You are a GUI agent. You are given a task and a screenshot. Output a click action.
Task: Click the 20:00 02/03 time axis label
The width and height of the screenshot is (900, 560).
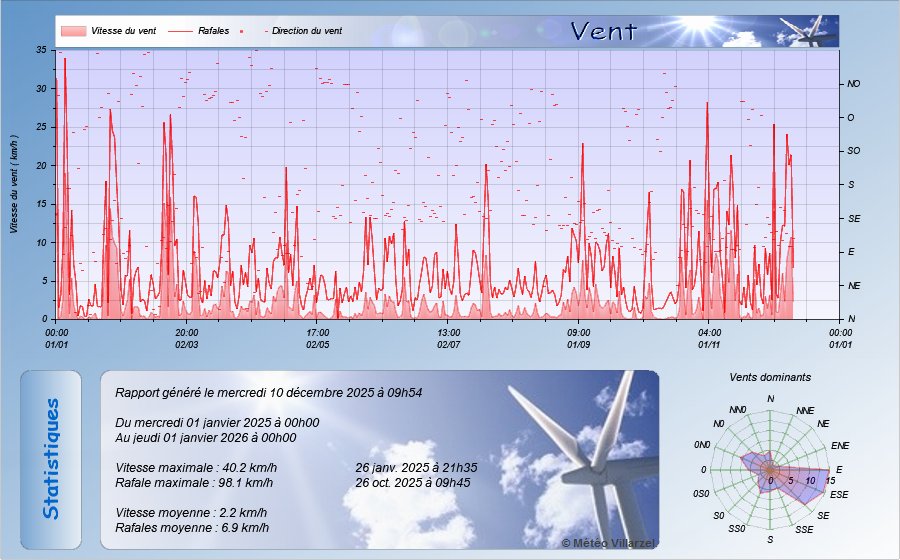tap(187, 338)
